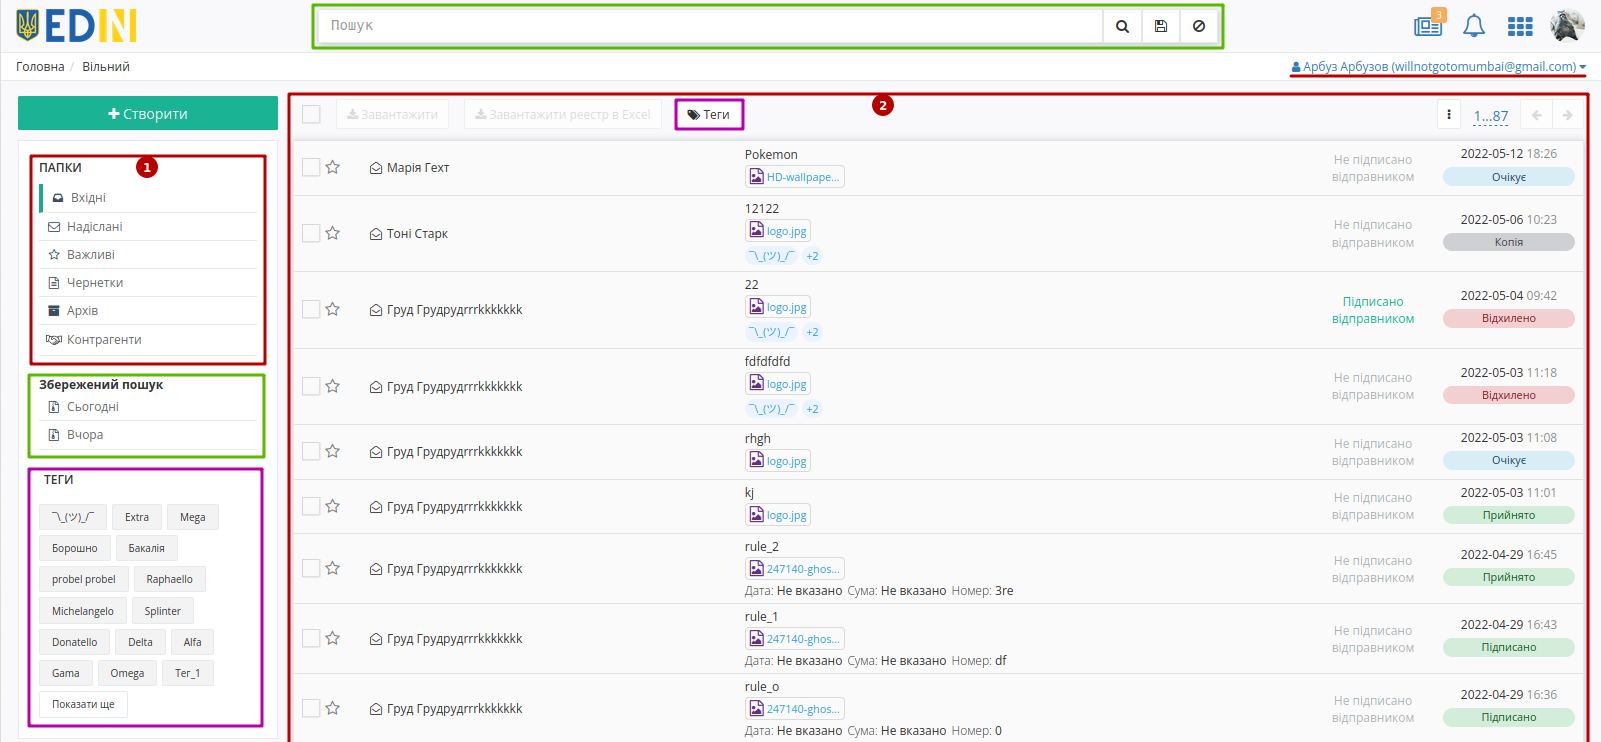The width and height of the screenshot is (1601, 742).
Task: Star the Марія Гехт document
Action: (x=333, y=167)
